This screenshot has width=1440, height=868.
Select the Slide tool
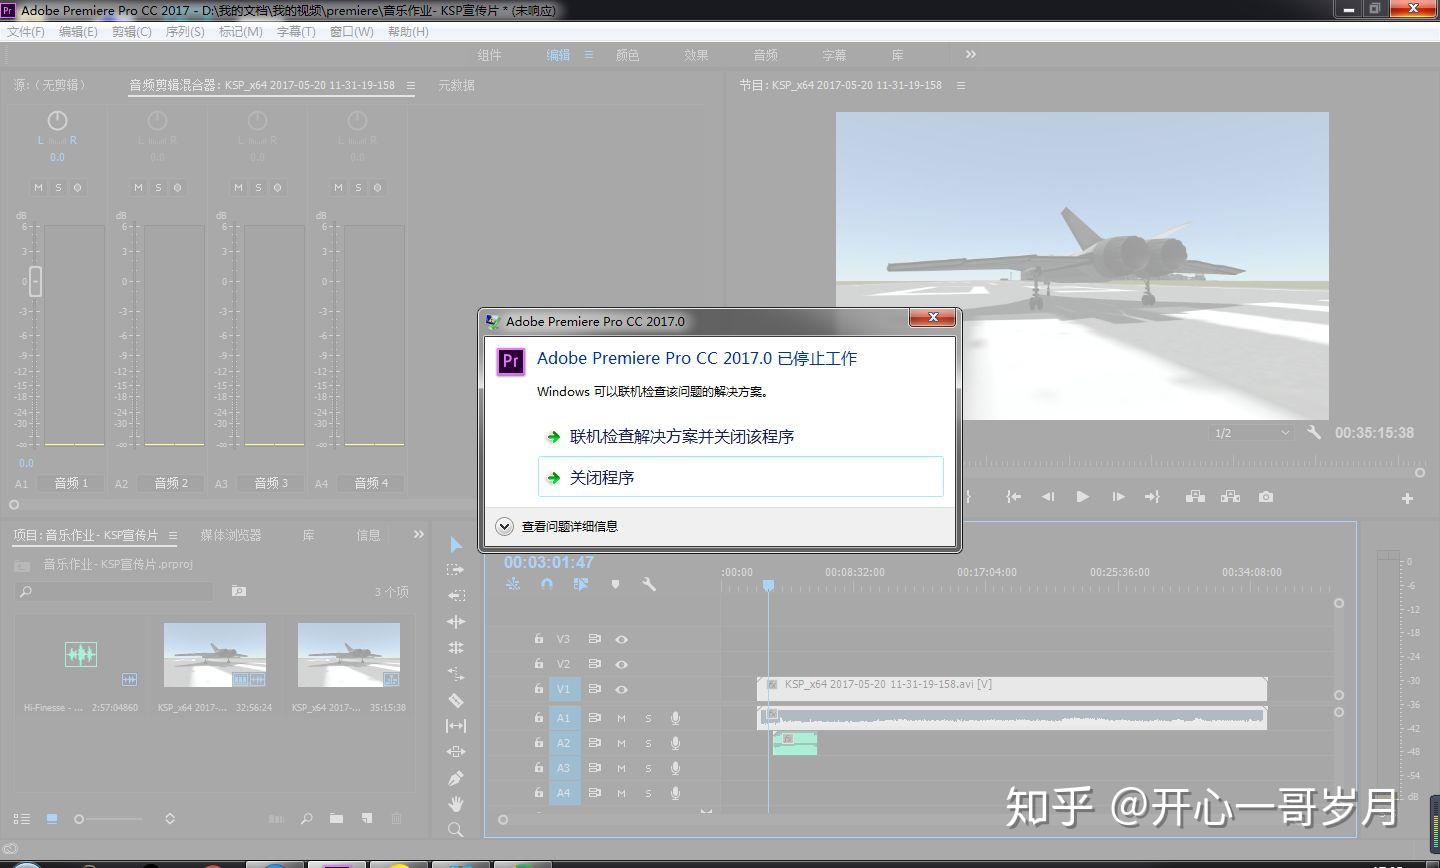tap(456, 751)
